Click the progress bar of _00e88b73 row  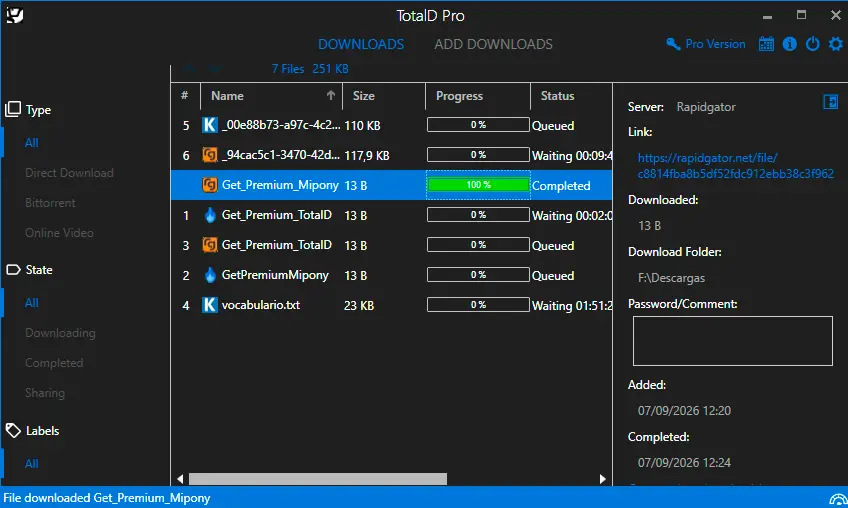click(478, 125)
